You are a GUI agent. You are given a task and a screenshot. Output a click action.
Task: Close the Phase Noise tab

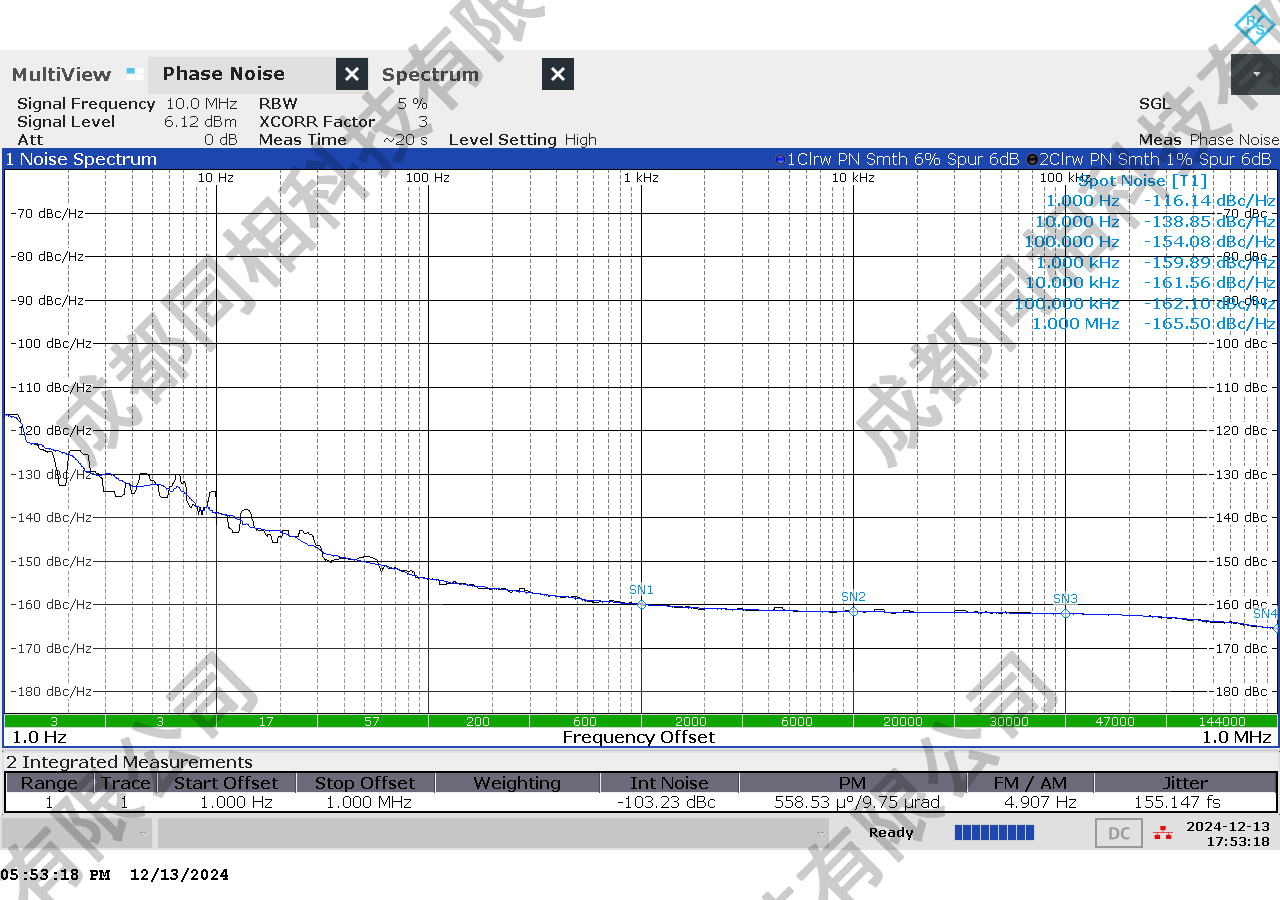351,74
